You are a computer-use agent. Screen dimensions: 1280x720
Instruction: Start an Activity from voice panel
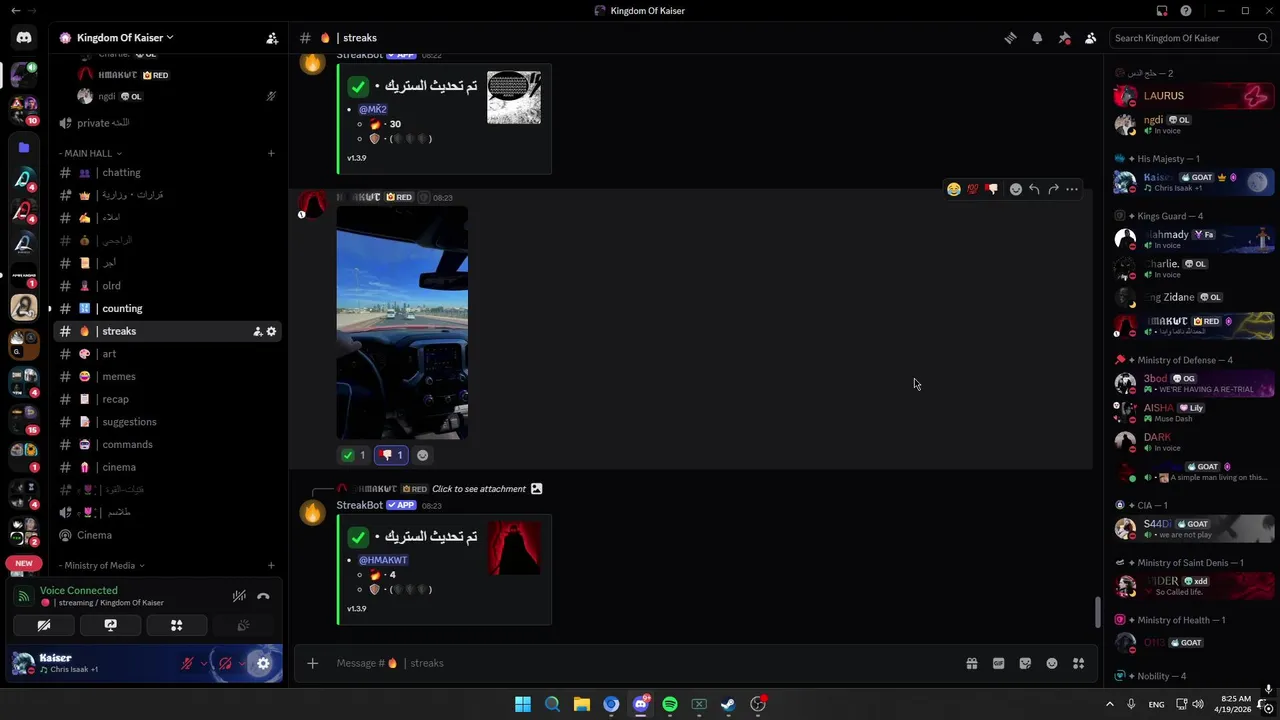click(176, 625)
